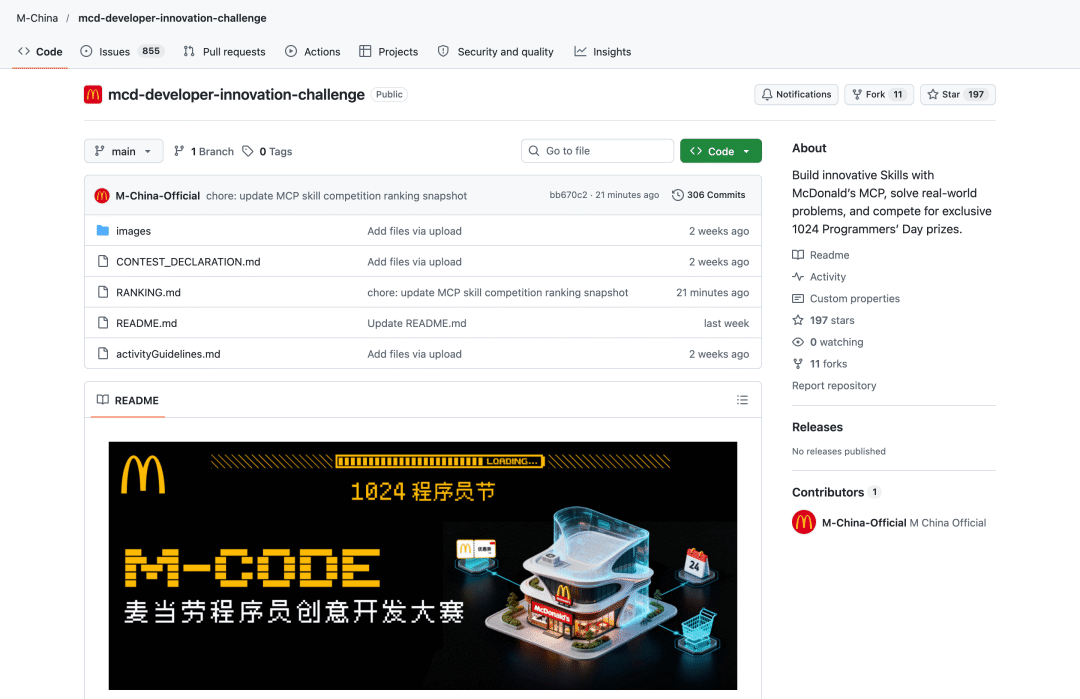Viewport: 1080px width, 699px height.
Task: View the 1 Branch link
Action: 204,152
